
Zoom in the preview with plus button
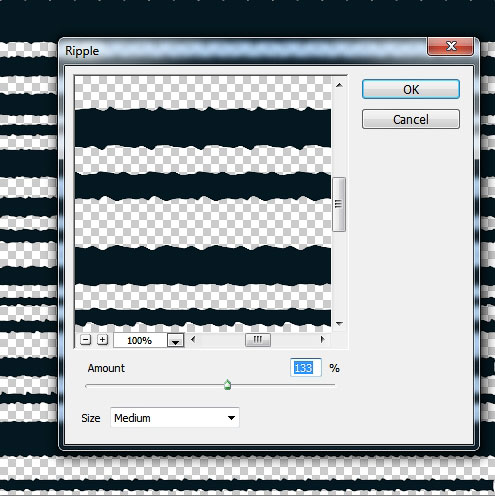click(102, 340)
